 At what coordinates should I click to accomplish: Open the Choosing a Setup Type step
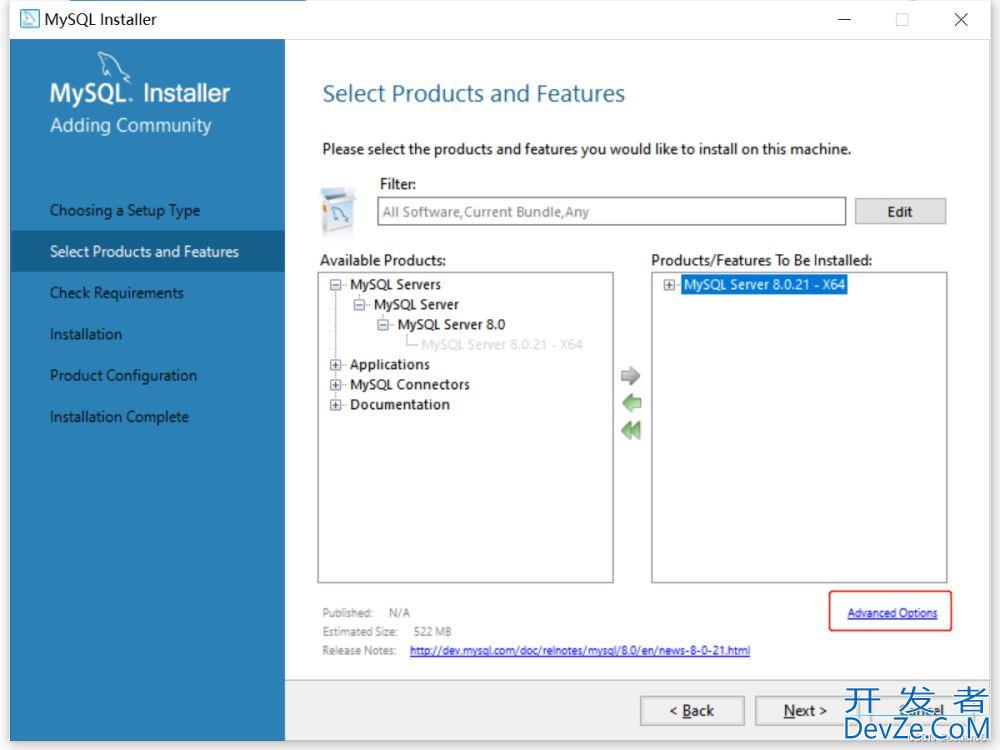tap(125, 210)
